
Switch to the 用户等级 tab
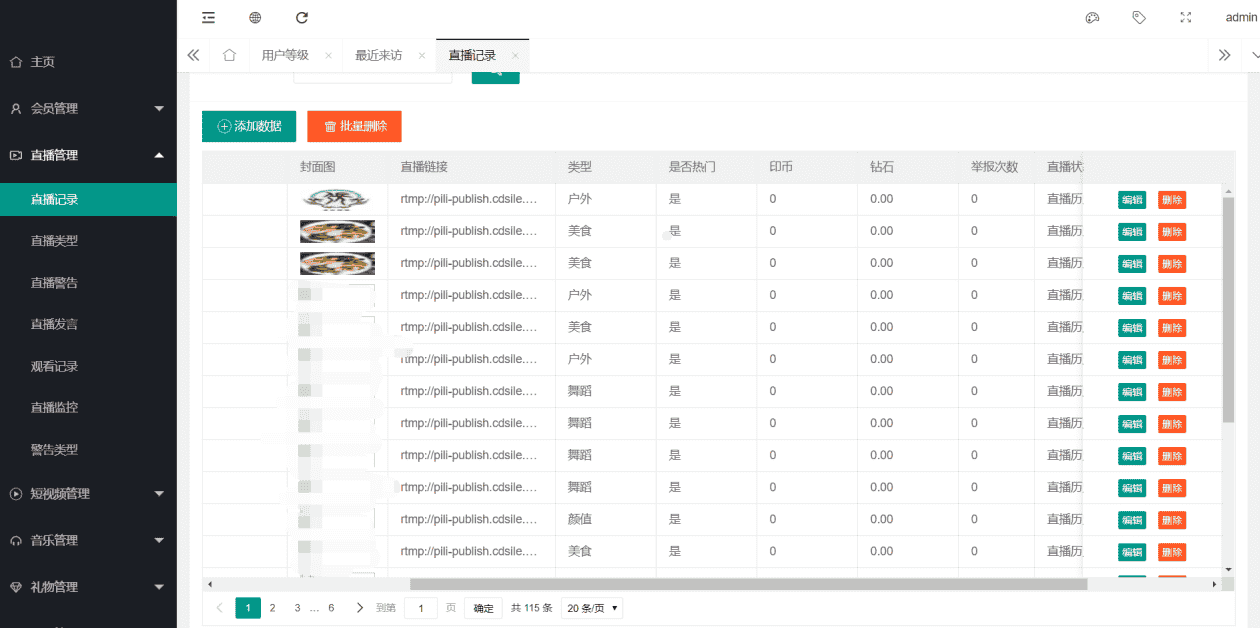tap(285, 55)
